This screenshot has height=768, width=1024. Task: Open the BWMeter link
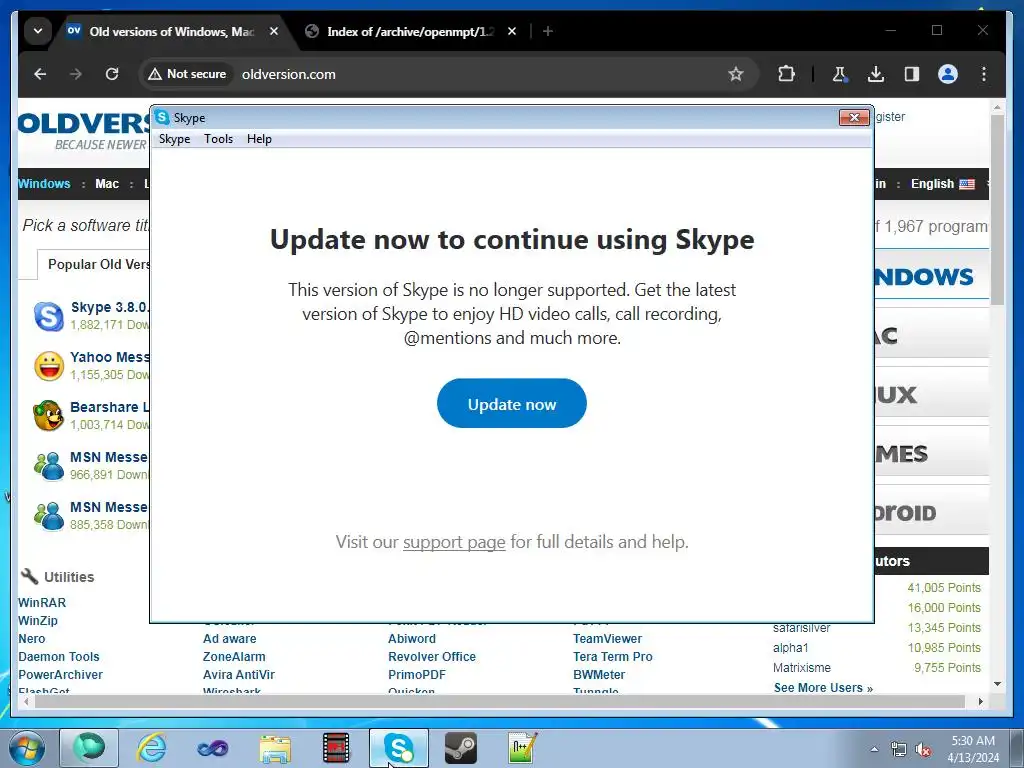(599, 675)
